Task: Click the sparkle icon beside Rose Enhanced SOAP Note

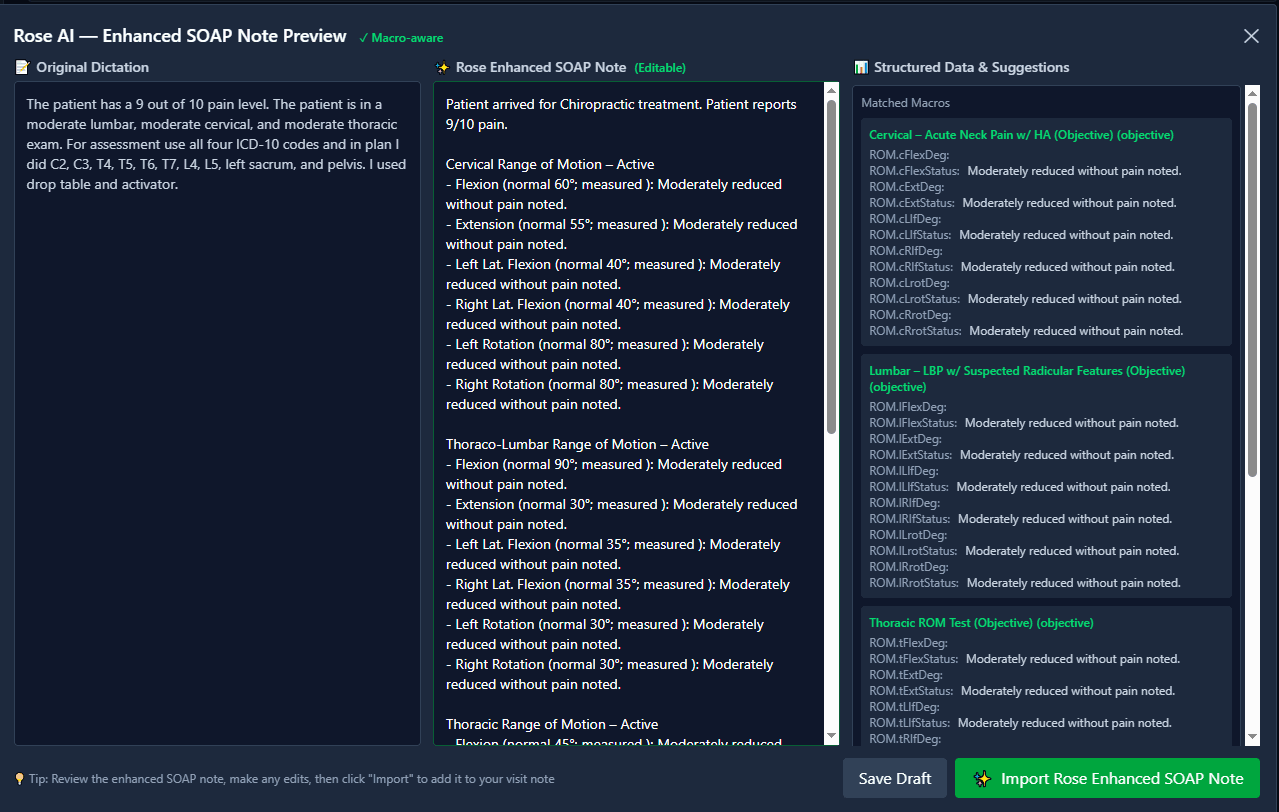Action: click(443, 68)
